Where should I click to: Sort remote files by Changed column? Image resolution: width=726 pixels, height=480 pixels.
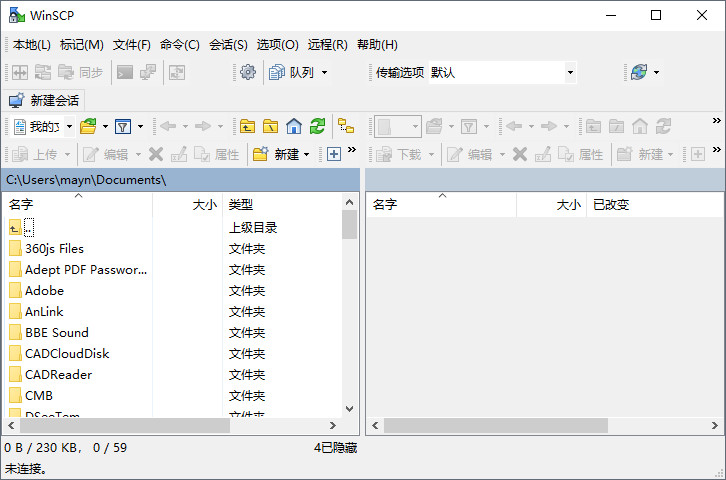(655, 204)
